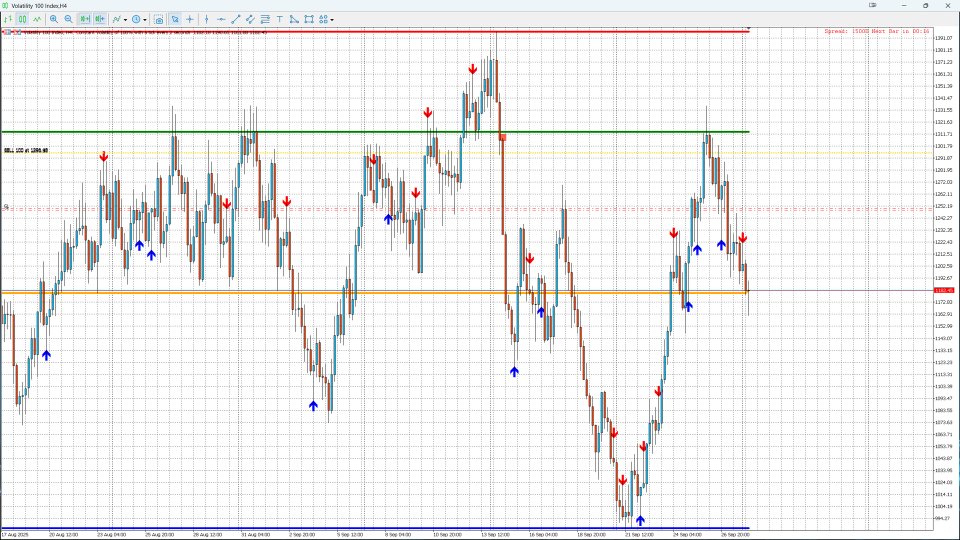The height and width of the screenshot is (540, 960).
Task: Click the 23 Aug 04:00 time label
Action: 111,534
